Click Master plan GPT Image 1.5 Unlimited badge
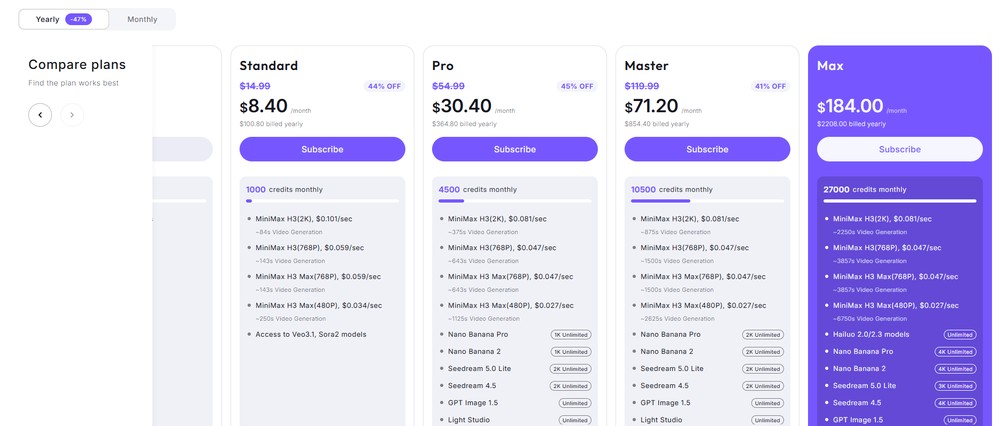This screenshot has width=1000, height=426. point(768,403)
